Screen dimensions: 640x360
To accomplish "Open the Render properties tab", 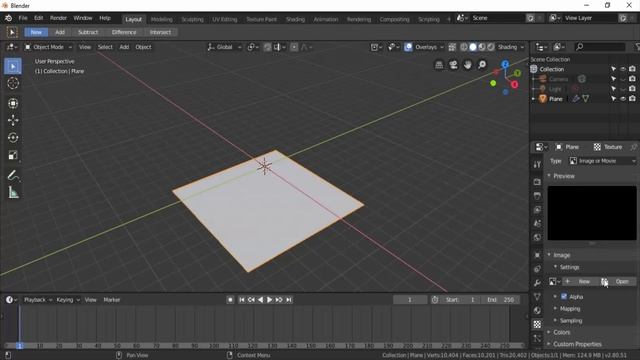I will (537, 182).
